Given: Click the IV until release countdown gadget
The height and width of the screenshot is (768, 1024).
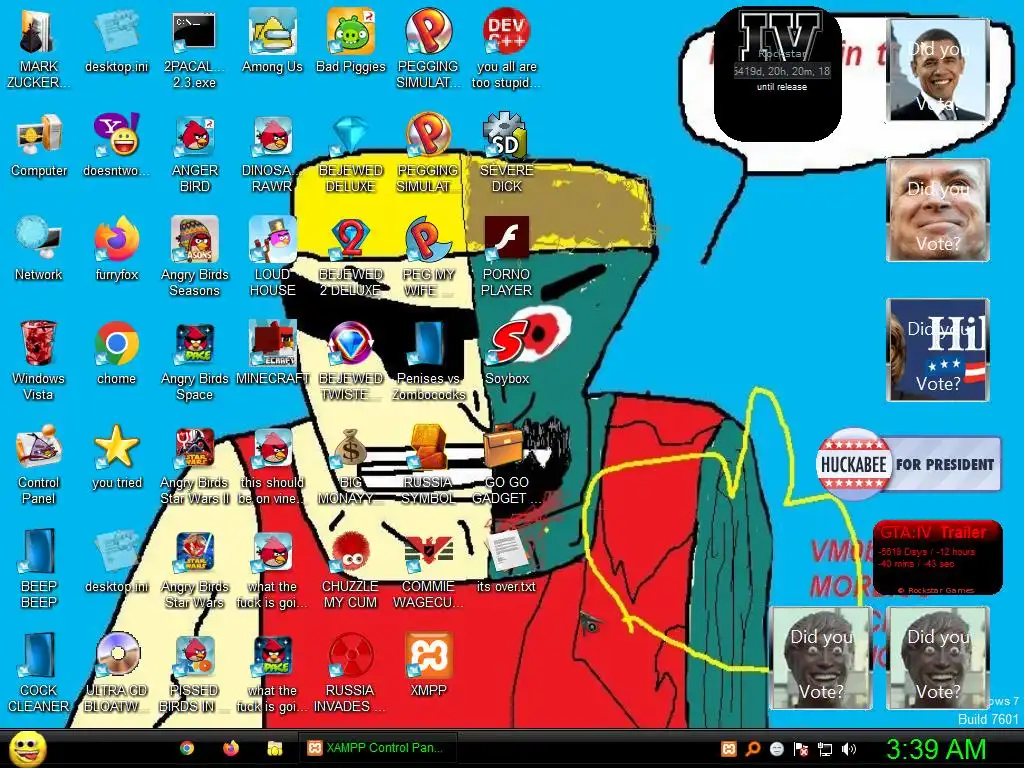Looking at the screenshot, I should 778,74.
